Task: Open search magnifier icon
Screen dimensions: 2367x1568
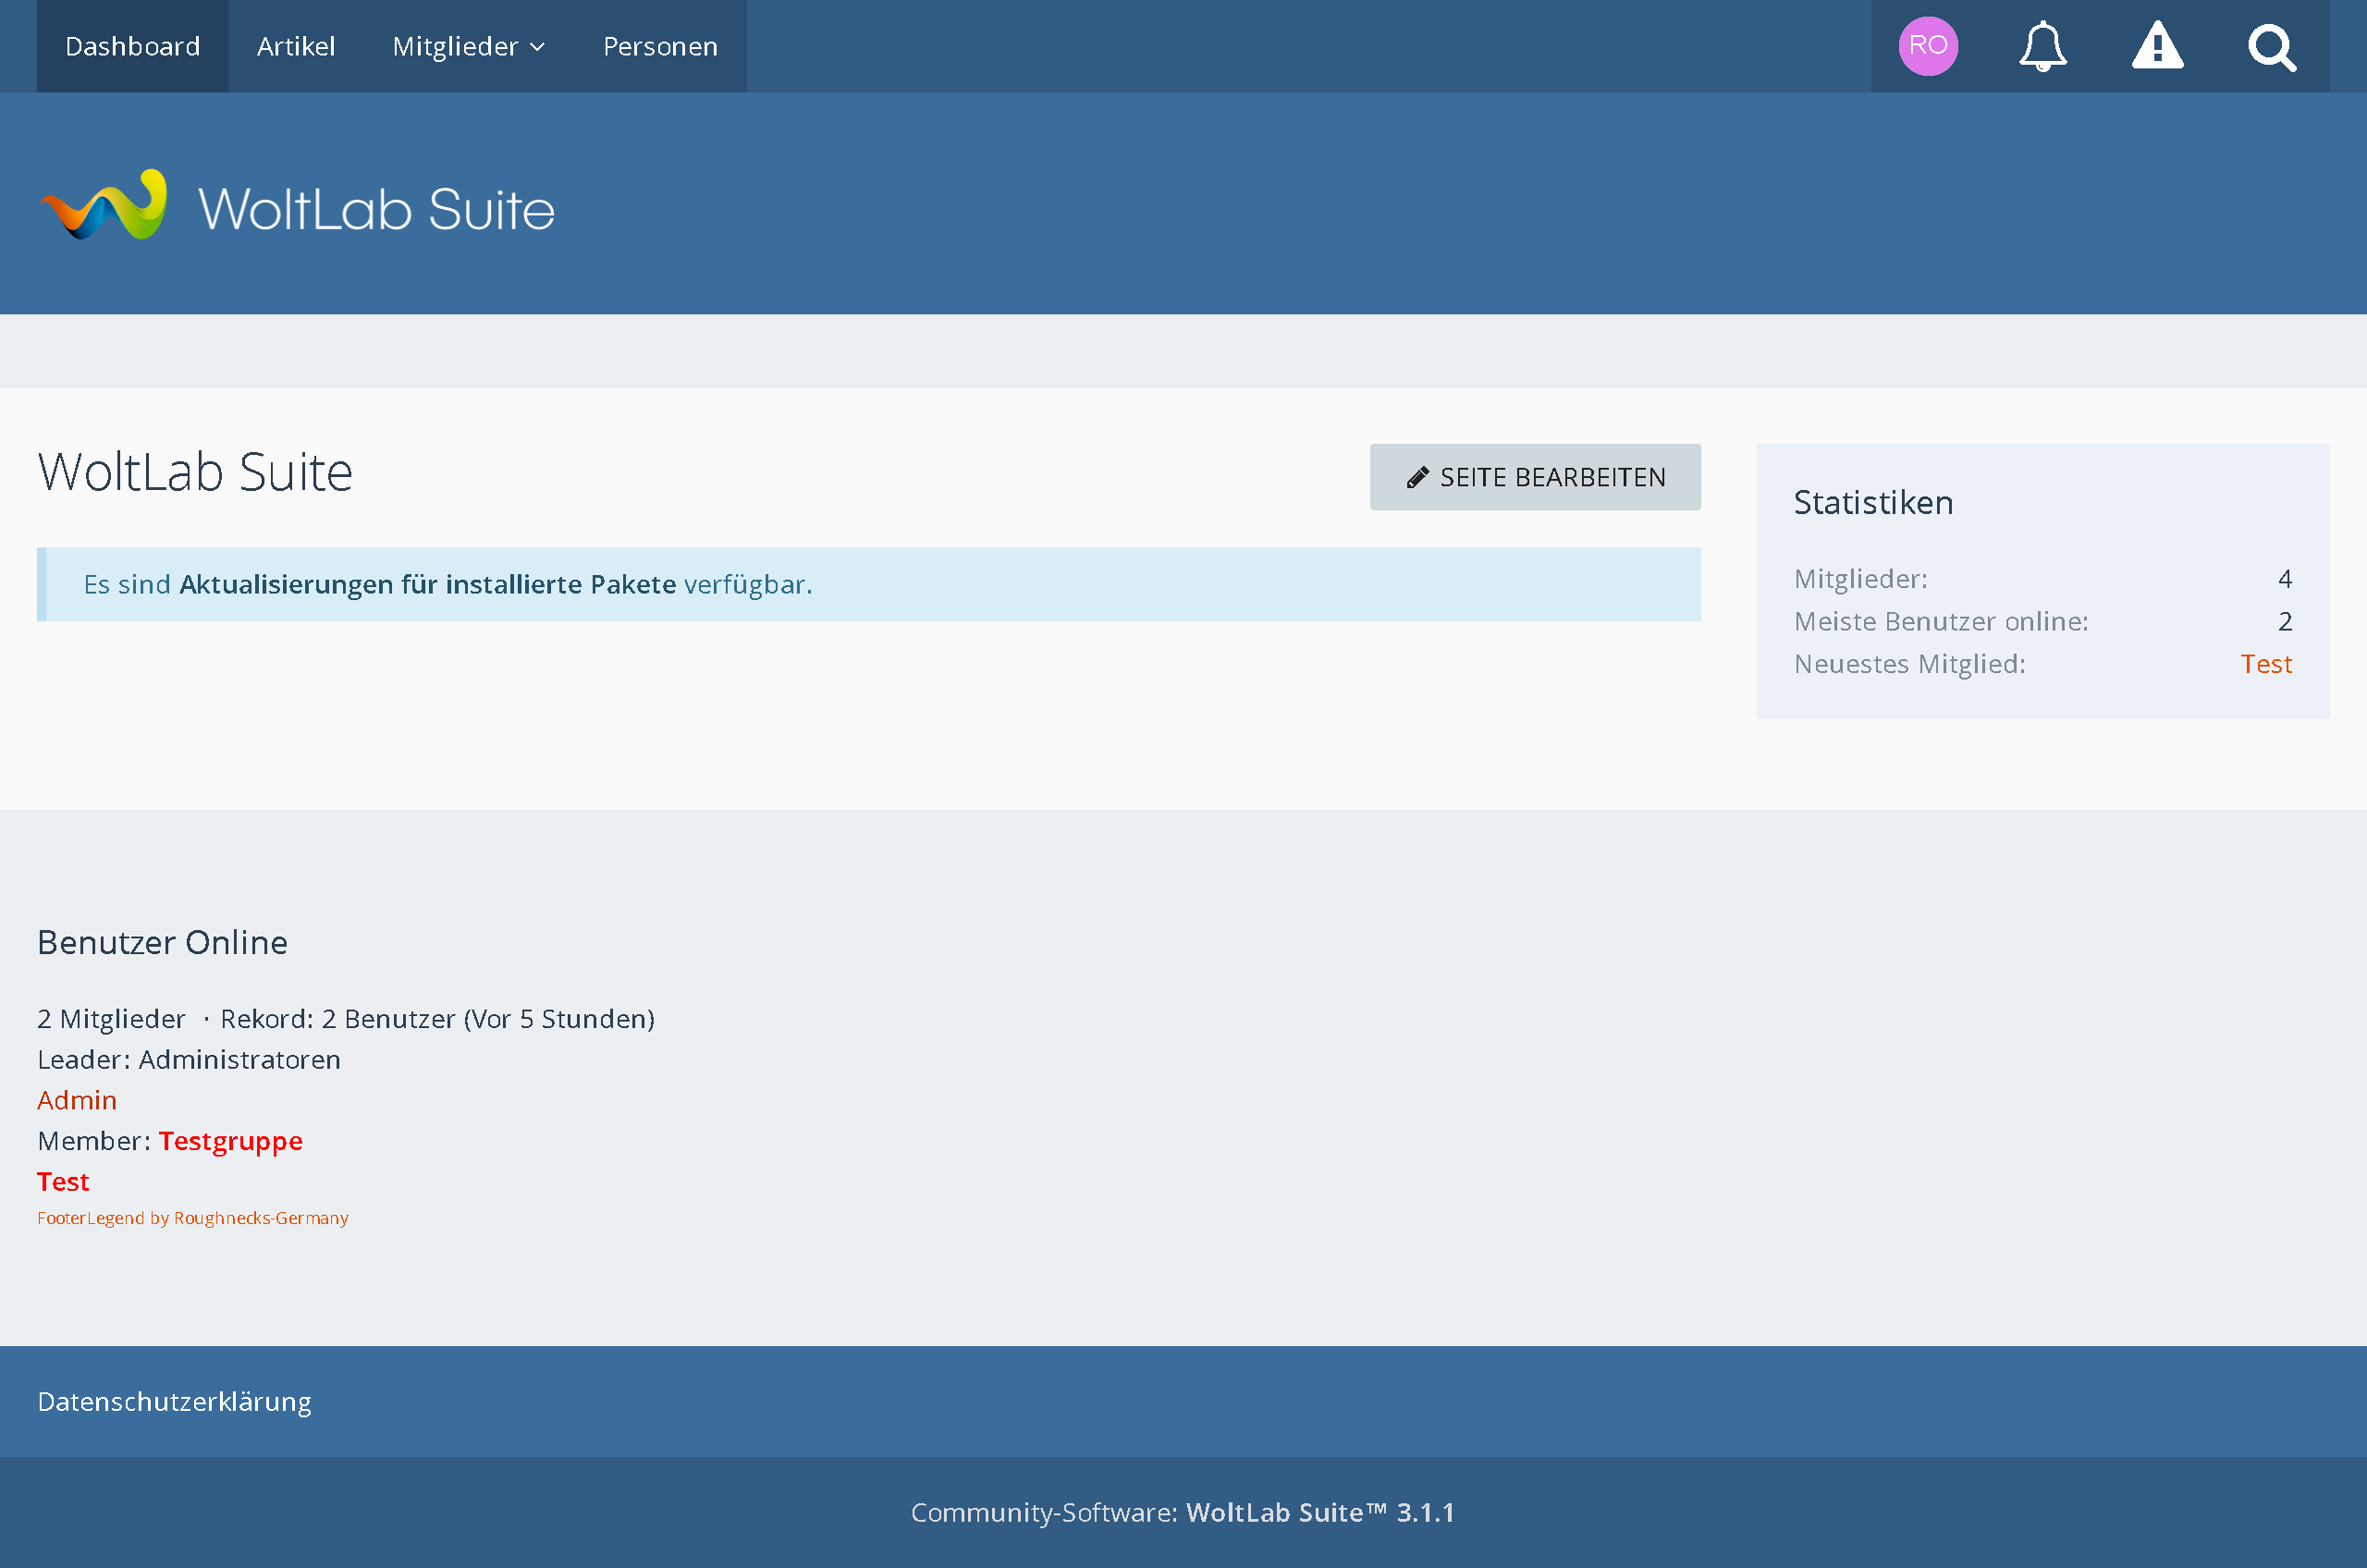Action: click(2271, 47)
